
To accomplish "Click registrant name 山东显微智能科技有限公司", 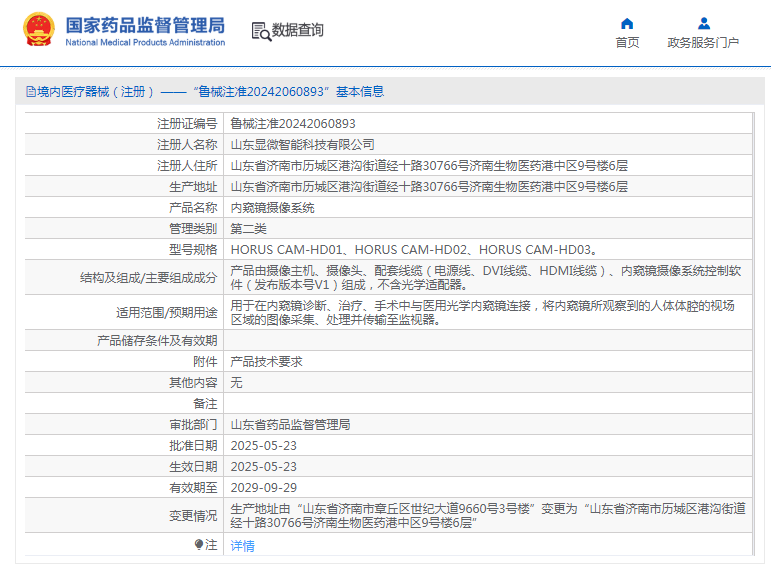I will 303,145.
